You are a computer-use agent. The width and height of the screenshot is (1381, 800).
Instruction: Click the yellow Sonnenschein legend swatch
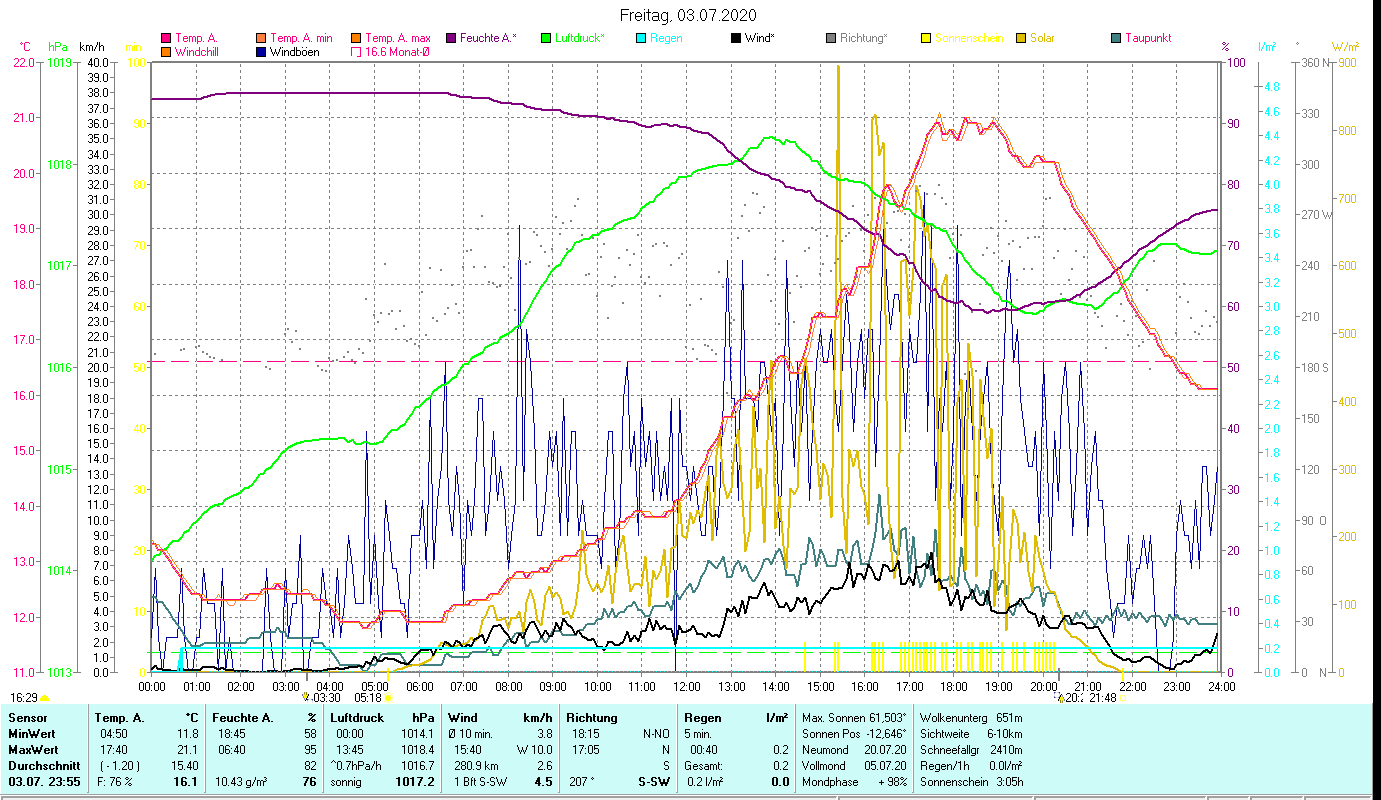click(926, 38)
